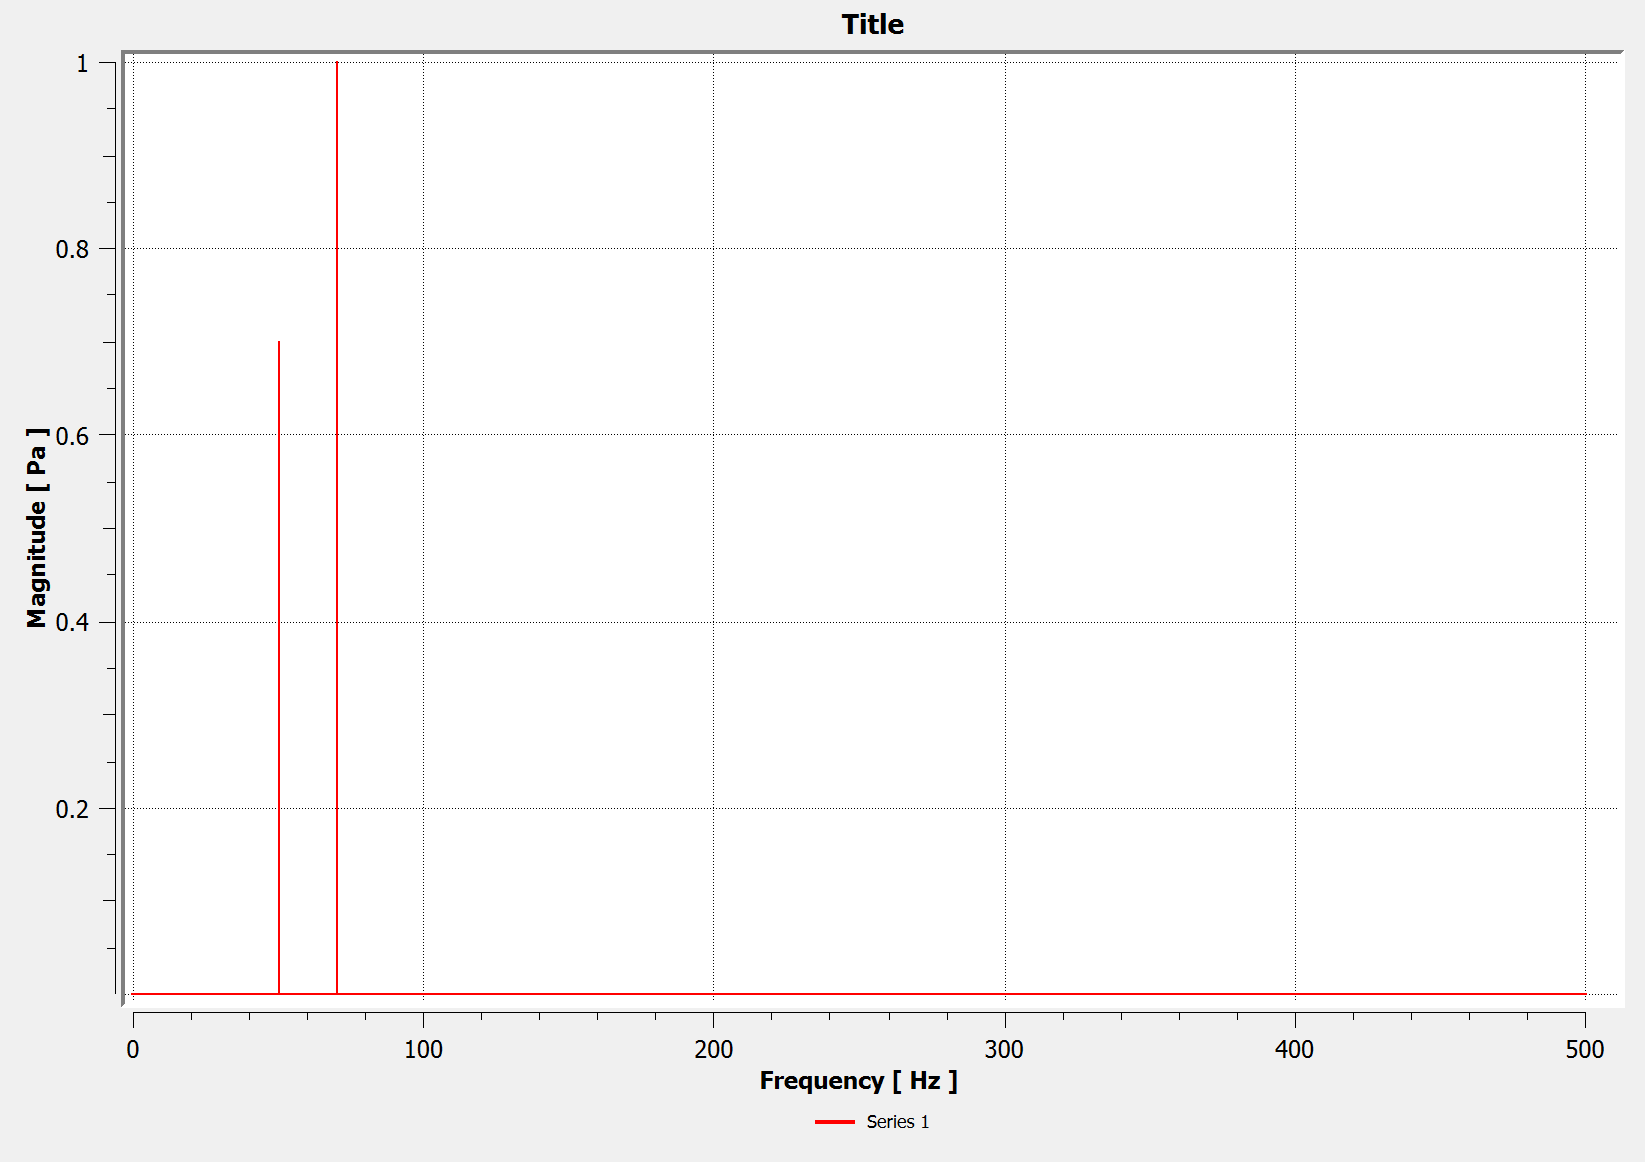This screenshot has height=1162, width=1645.
Task: Click the y-axis tick label '0.6'
Action: tap(72, 436)
